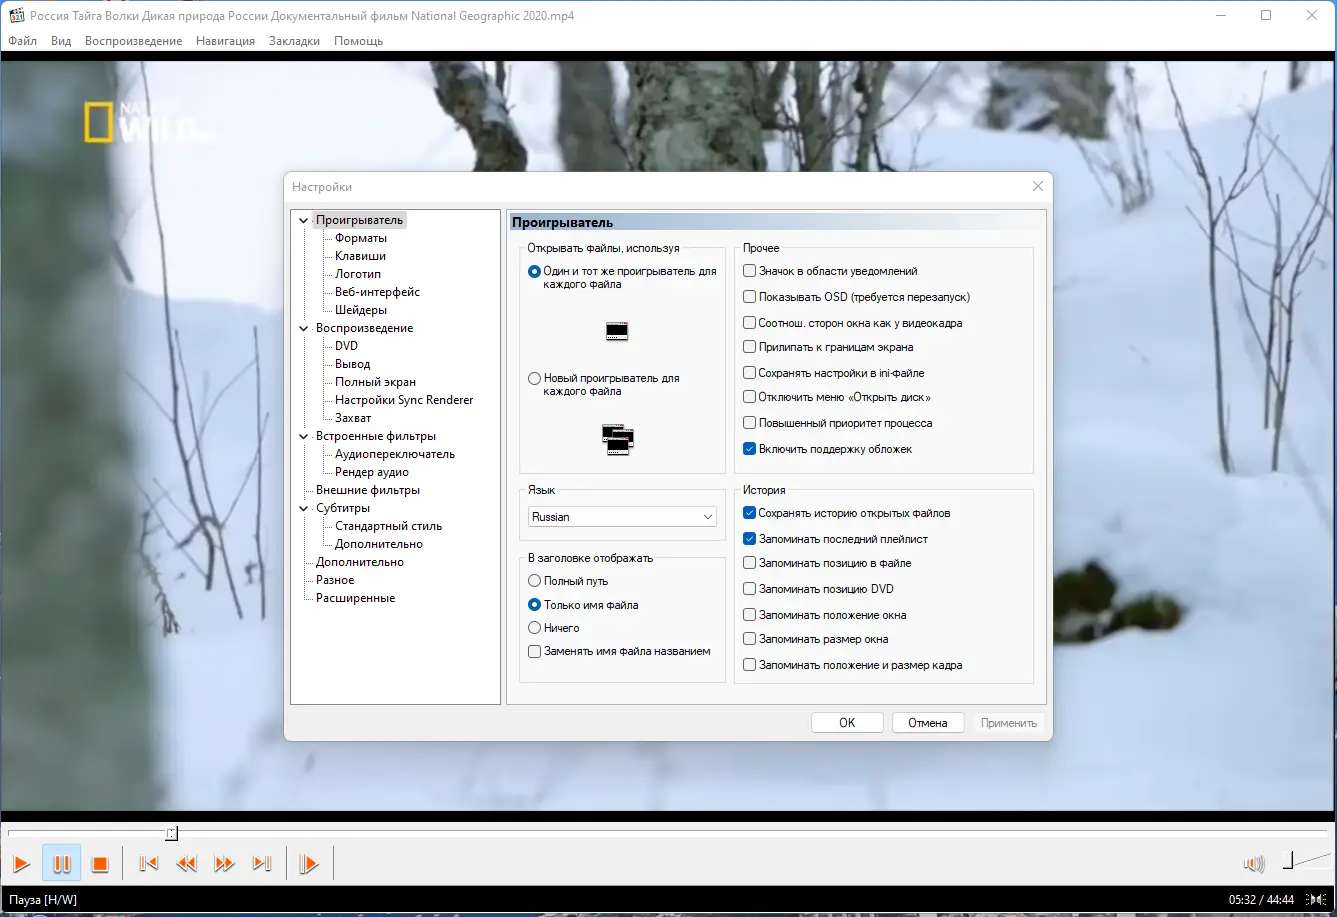The width and height of the screenshot is (1337, 917).
Task: Enable 'Сохранять настройки в ini-файле'
Action: 750,373
